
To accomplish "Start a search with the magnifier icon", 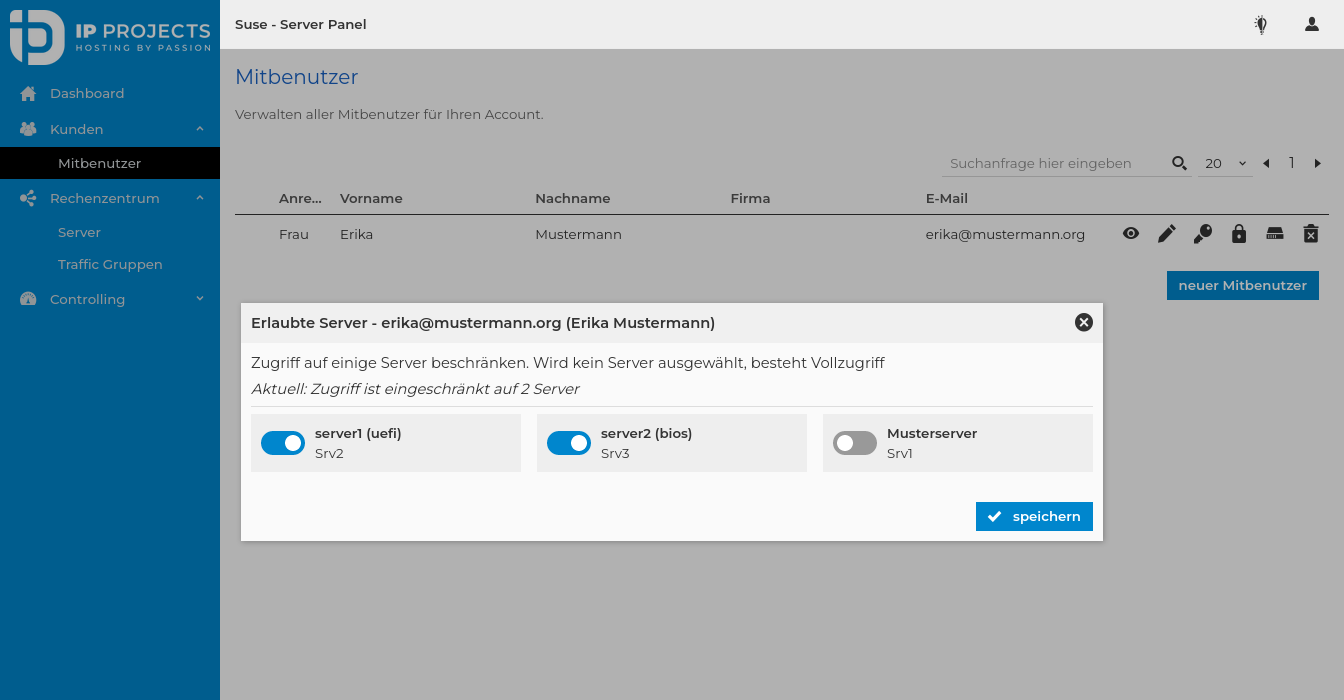I will click(1179, 162).
